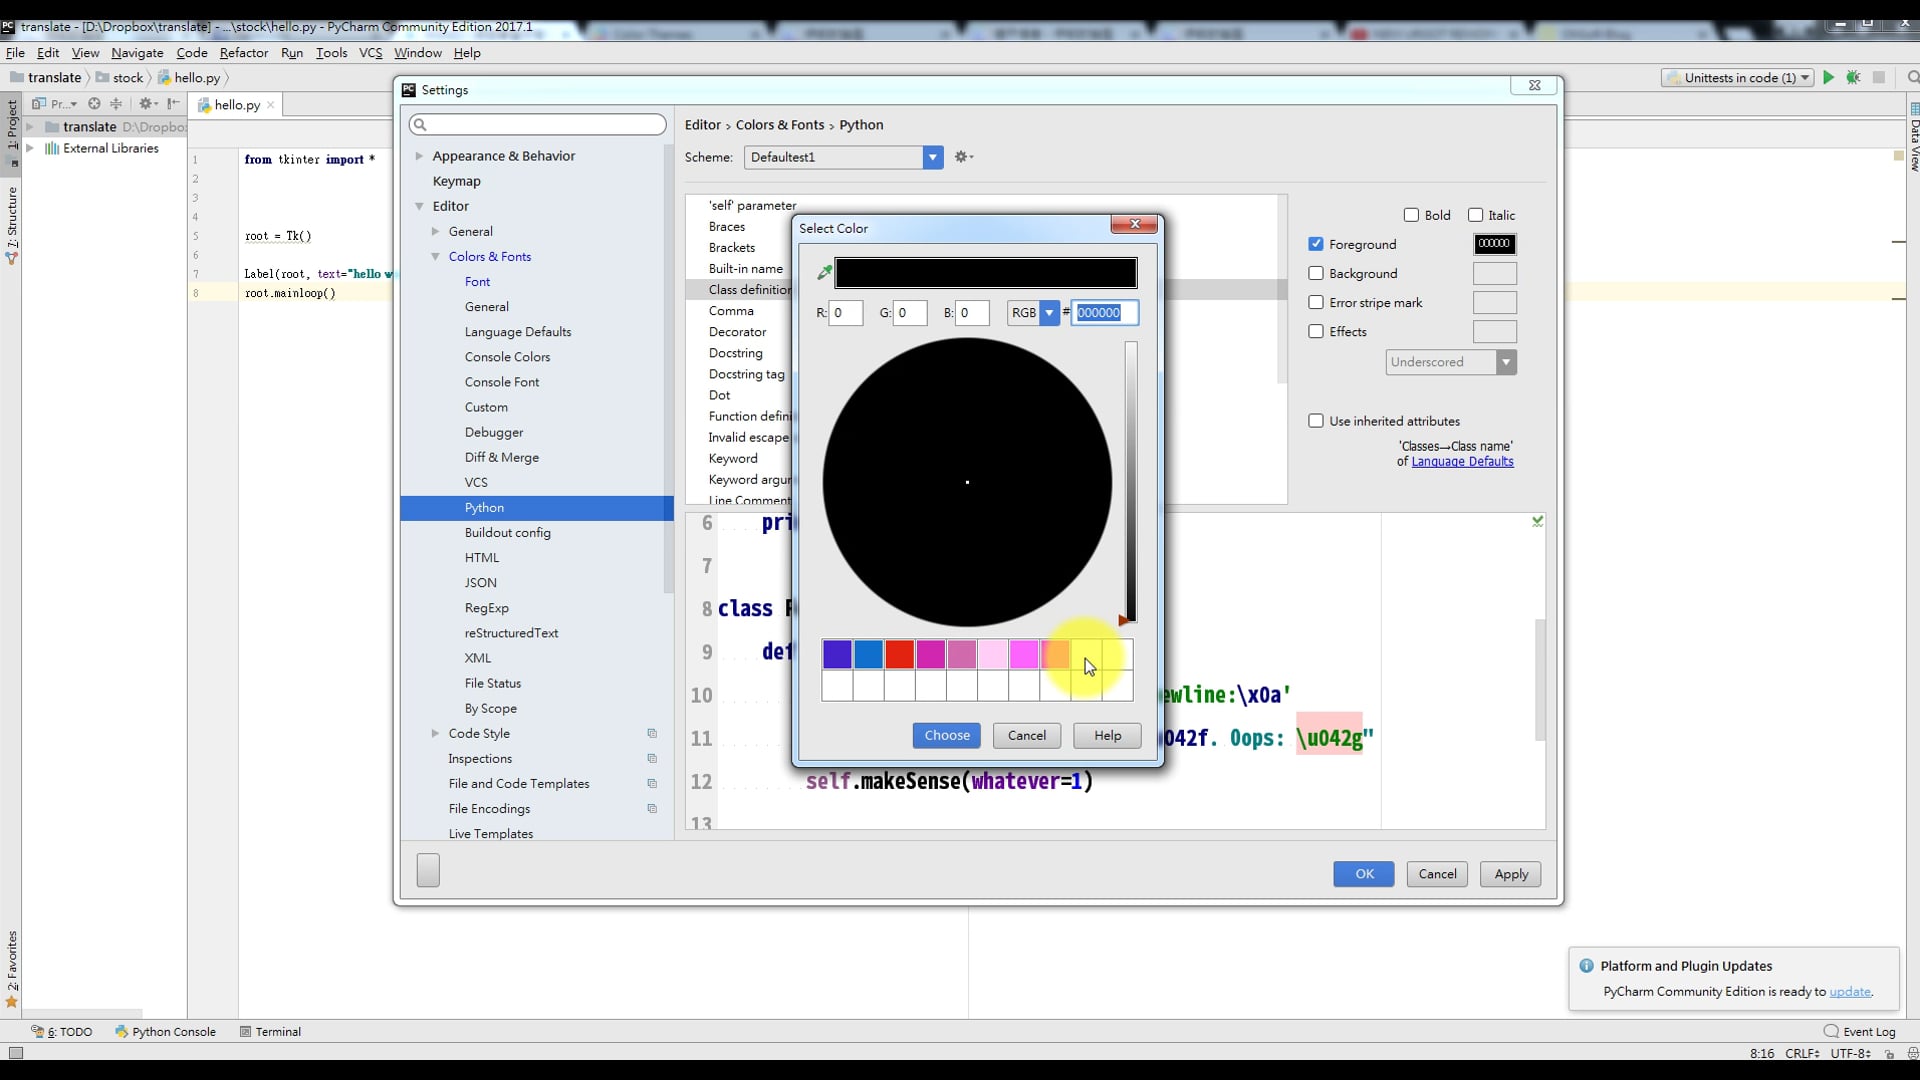The image size is (1920, 1080).
Task: Toggle the Background color checkbox
Action: tap(1316, 273)
